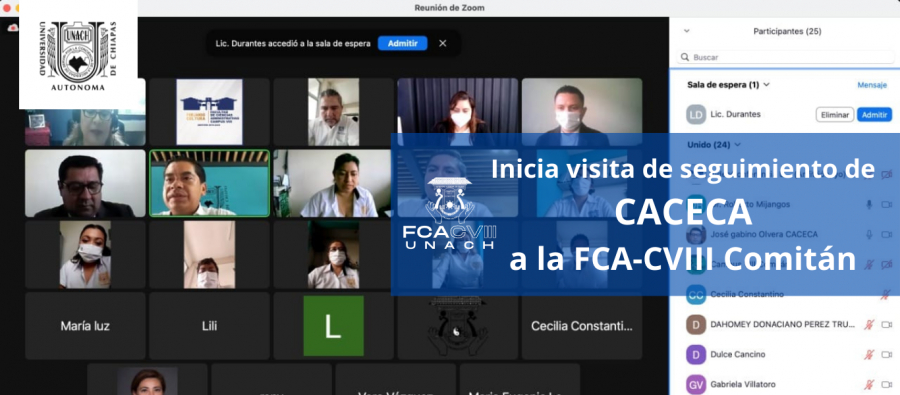Collapse the Sala de espera section
Viewport: 900px width, 395px height.
[766, 85]
